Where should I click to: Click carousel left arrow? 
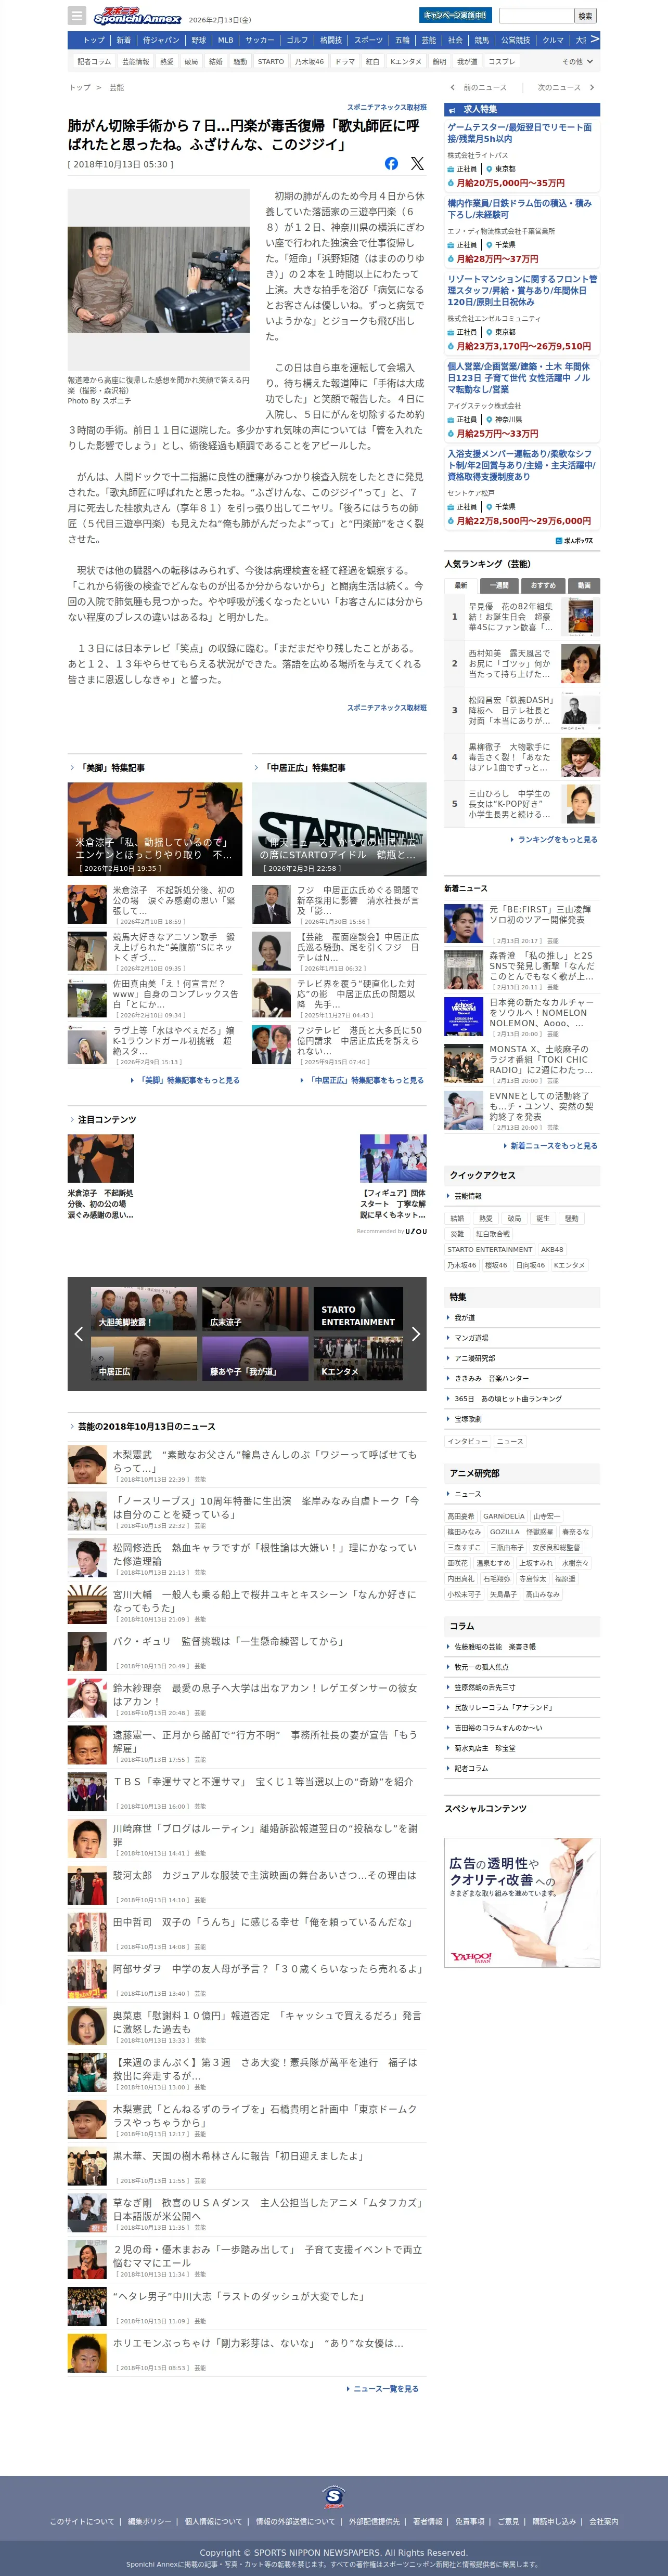coord(78,1333)
